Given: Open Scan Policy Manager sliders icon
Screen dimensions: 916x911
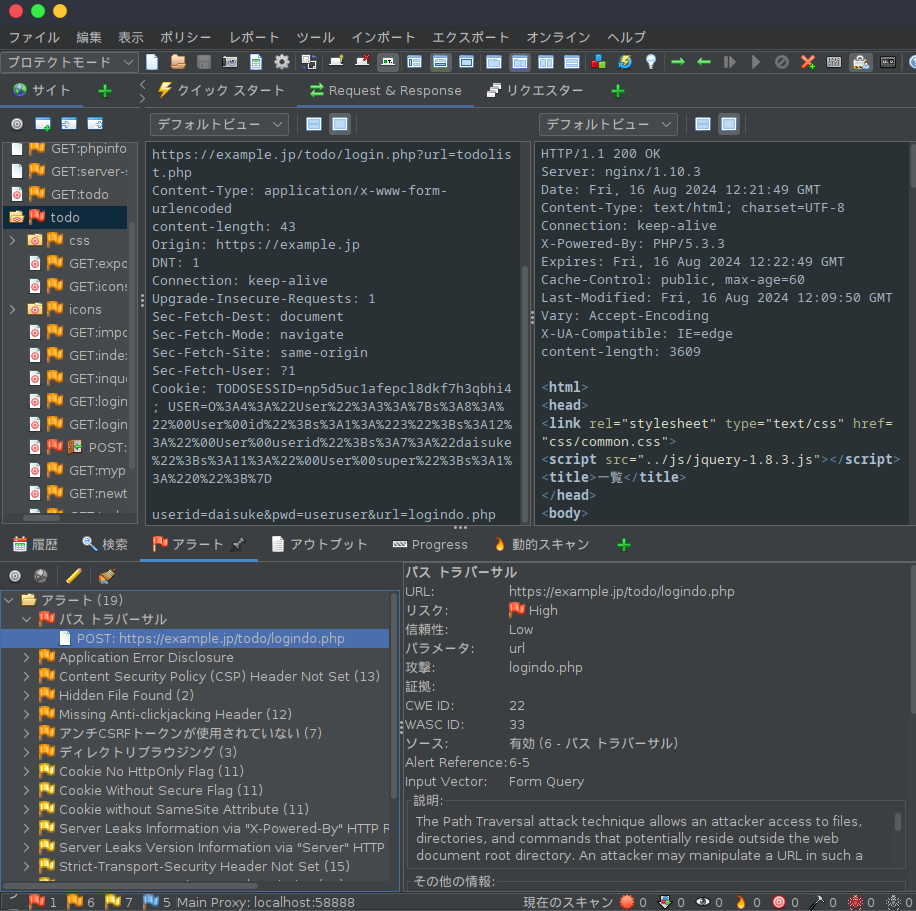Looking at the screenshot, I should 834,62.
